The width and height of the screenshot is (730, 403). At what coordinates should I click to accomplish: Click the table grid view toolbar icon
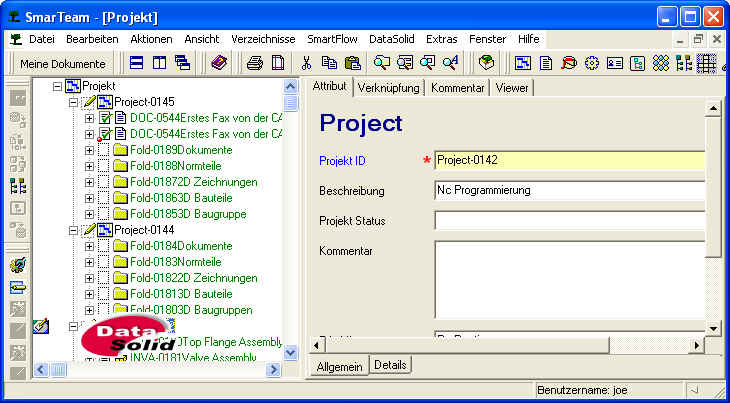coord(706,63)
